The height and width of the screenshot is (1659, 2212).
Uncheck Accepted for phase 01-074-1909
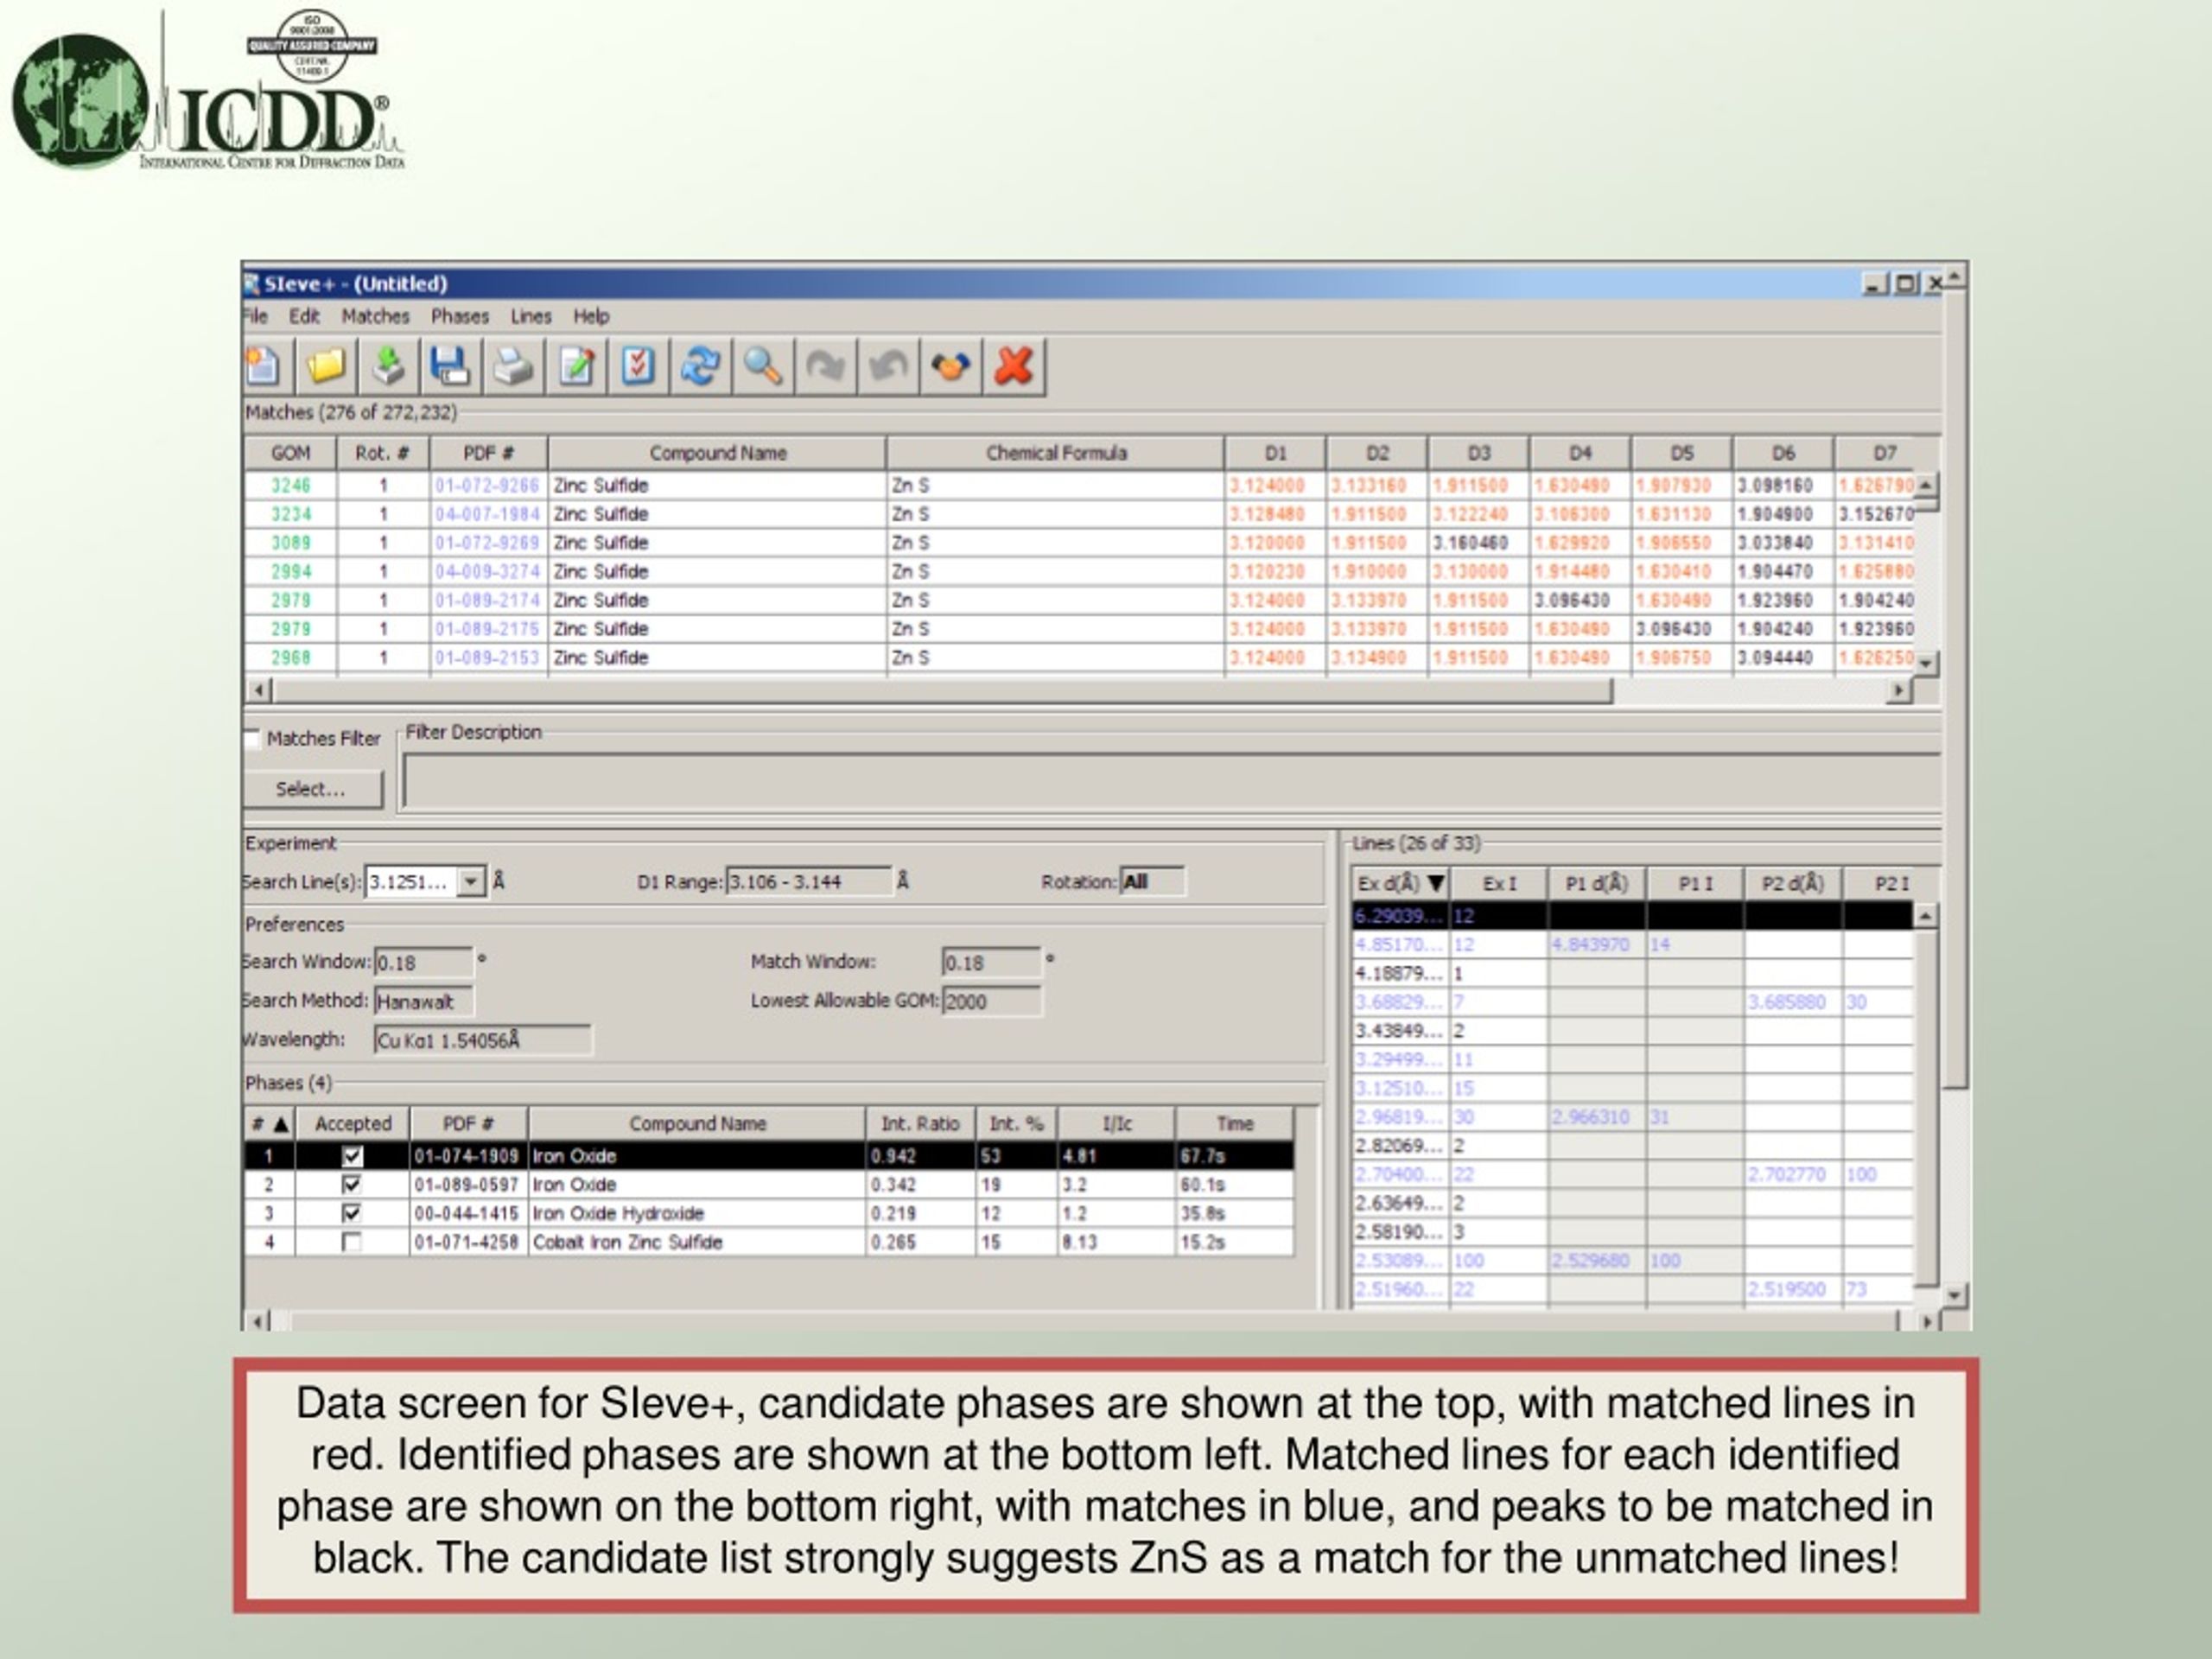tap(352, 1156)
